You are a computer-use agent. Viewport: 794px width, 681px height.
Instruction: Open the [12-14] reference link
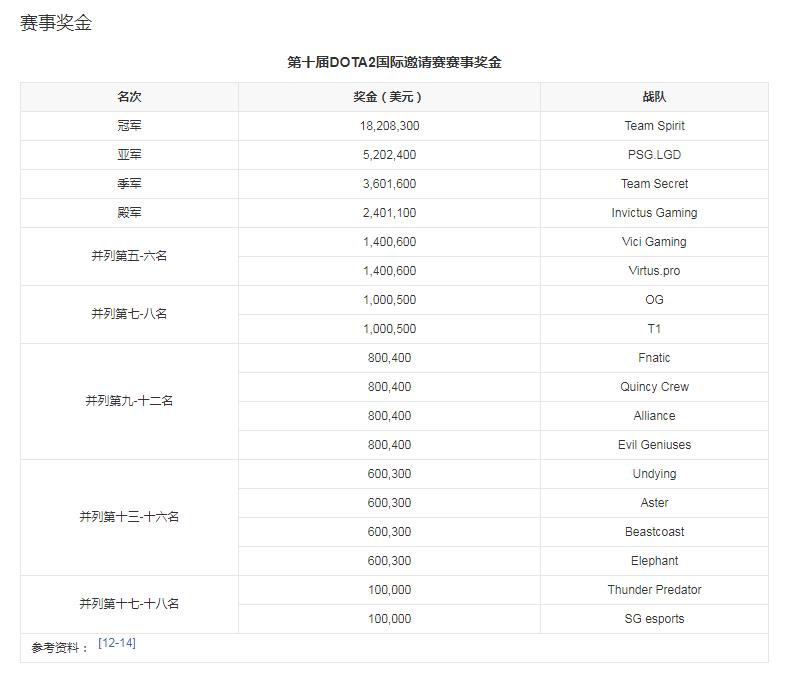[117, 643]
